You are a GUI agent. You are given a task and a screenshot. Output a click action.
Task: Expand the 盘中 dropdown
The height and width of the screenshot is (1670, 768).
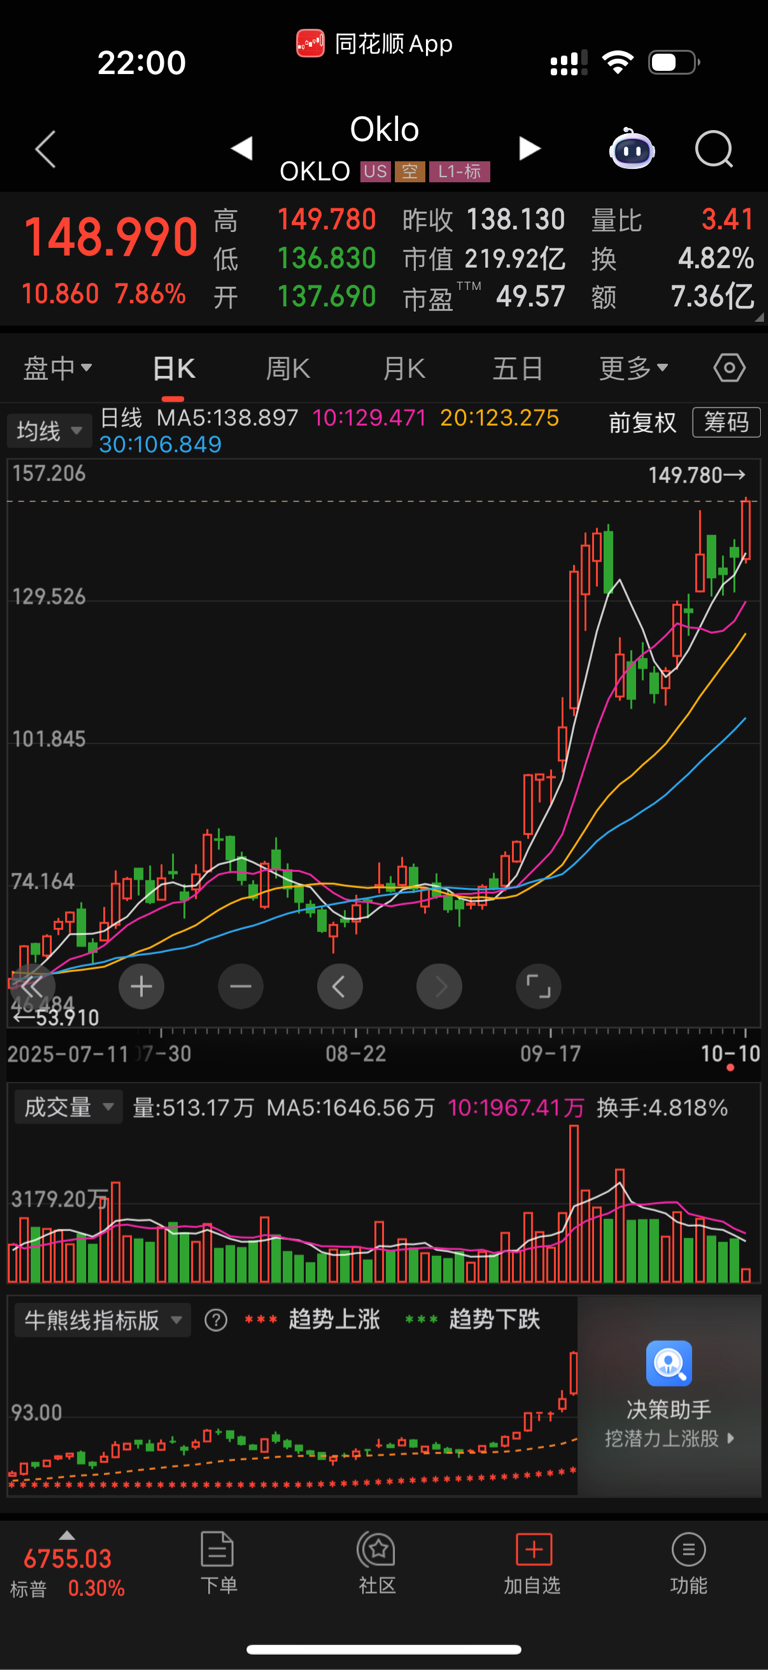(x=58, y=368)
